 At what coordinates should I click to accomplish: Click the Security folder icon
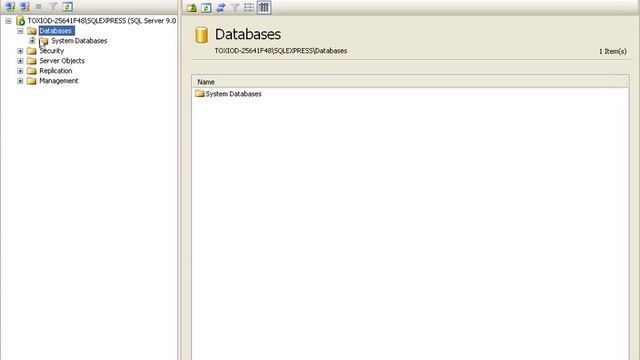(32, 51)
